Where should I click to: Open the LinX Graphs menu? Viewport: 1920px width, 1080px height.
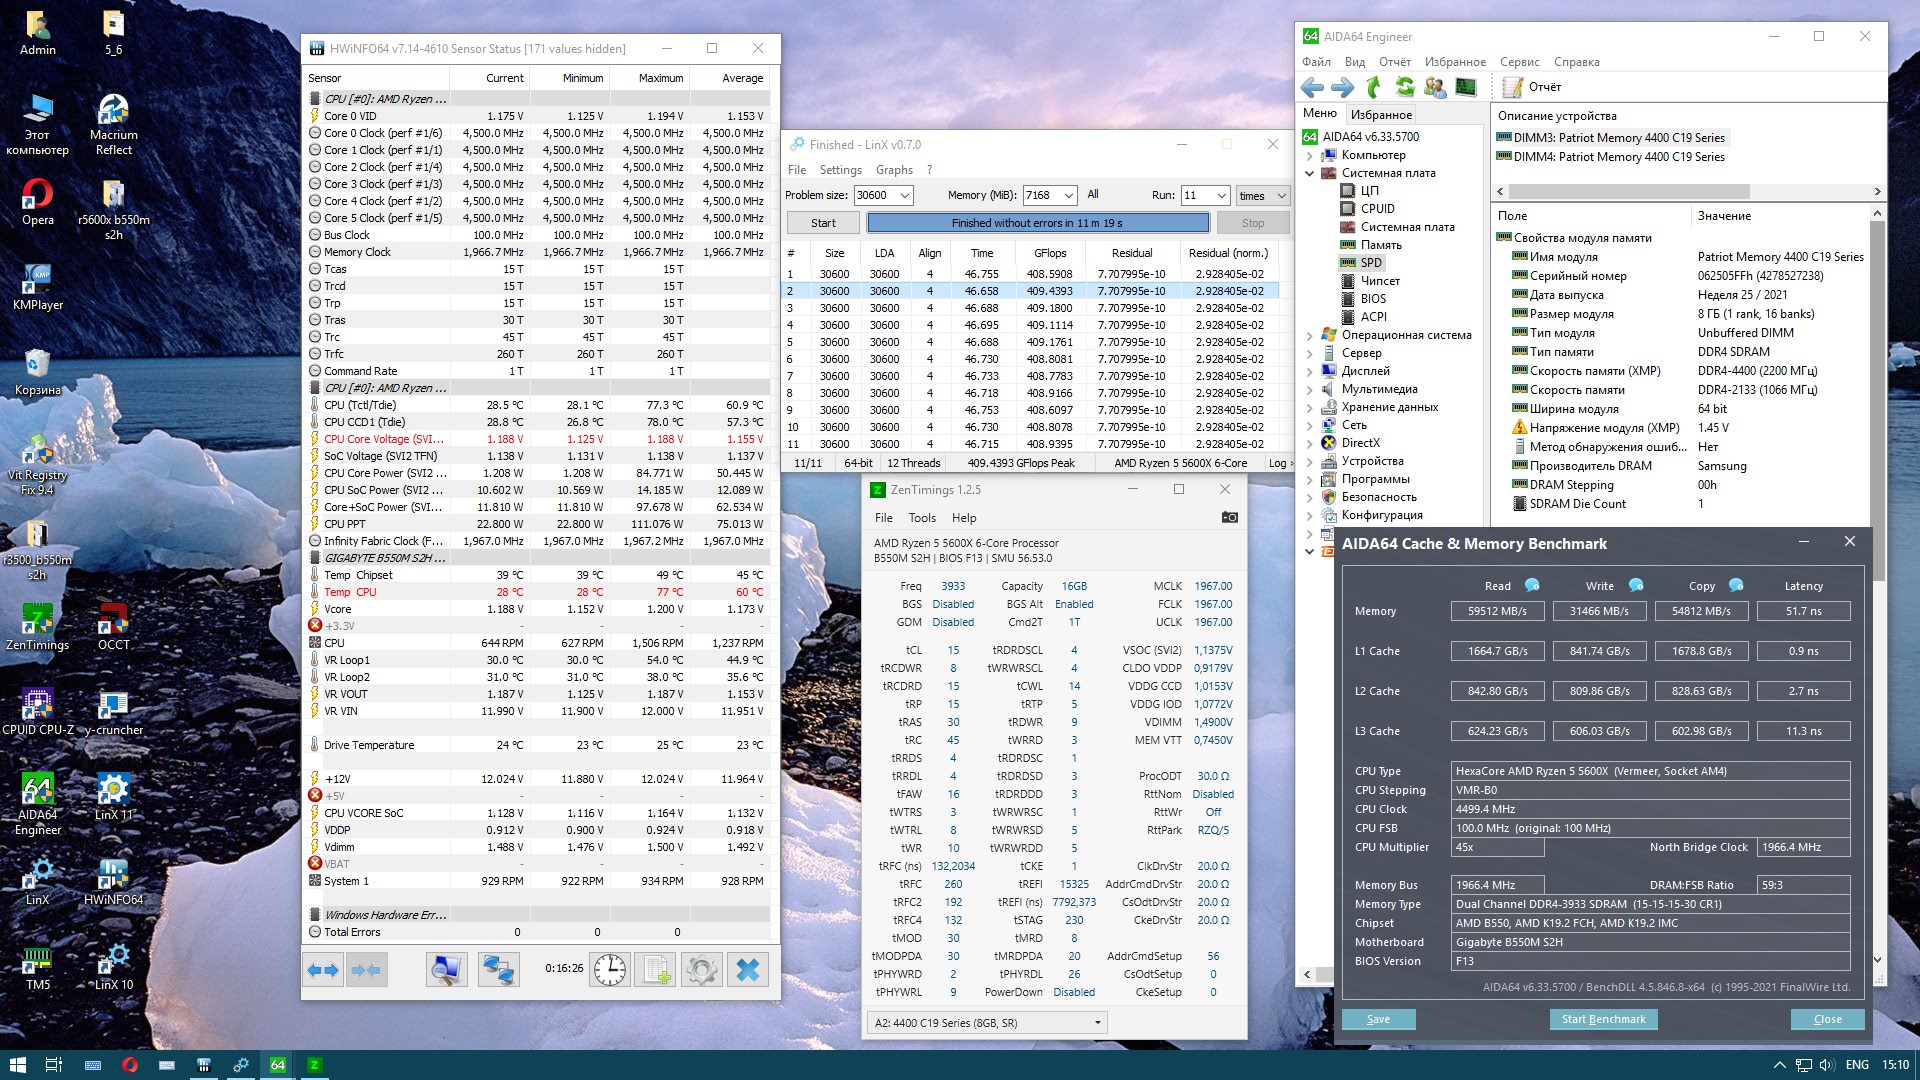click(893, 170)
